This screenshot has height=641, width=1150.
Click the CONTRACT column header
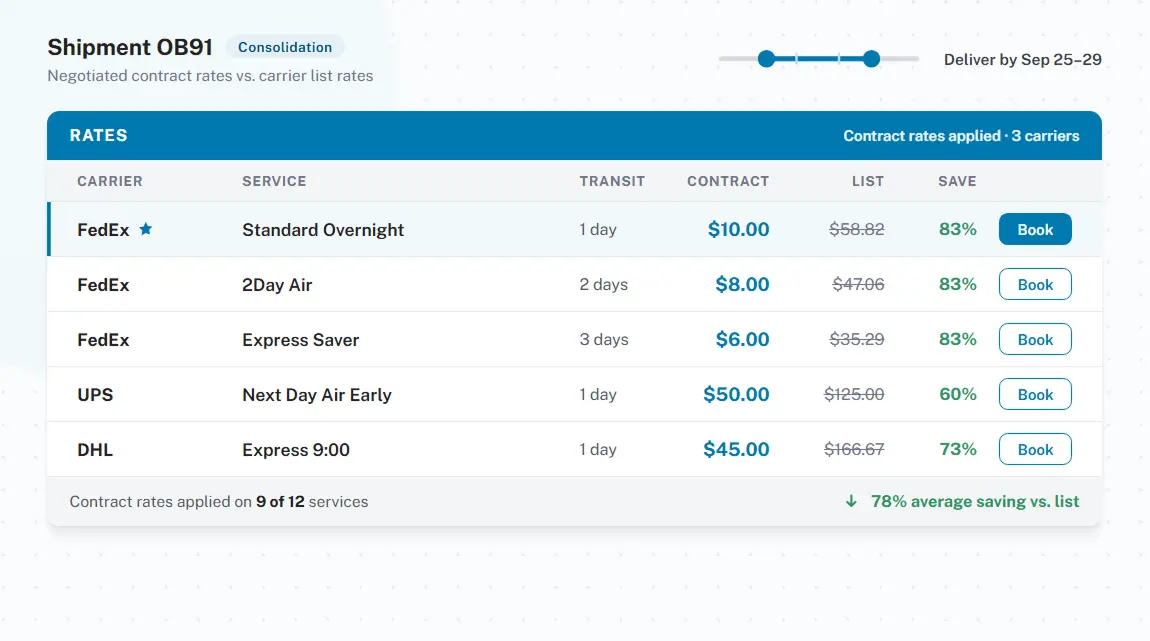[728, 181]
